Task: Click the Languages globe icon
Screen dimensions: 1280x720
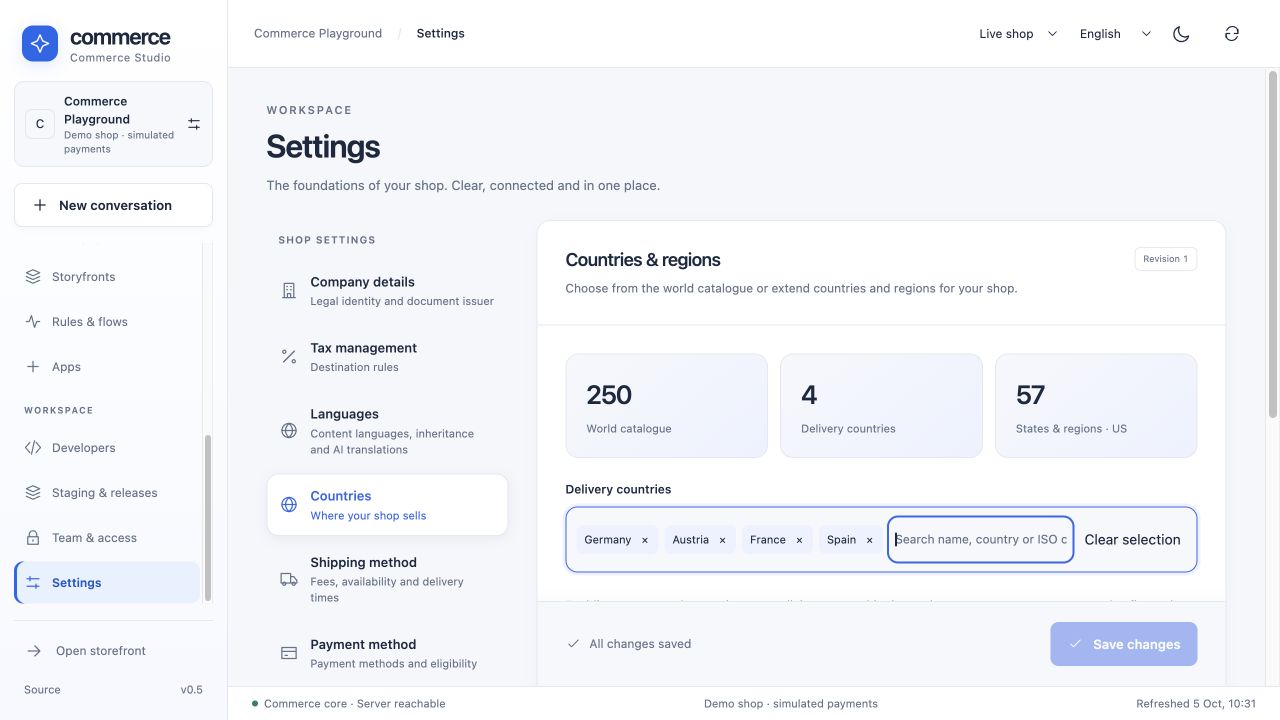Action: [x=289, y=431]
